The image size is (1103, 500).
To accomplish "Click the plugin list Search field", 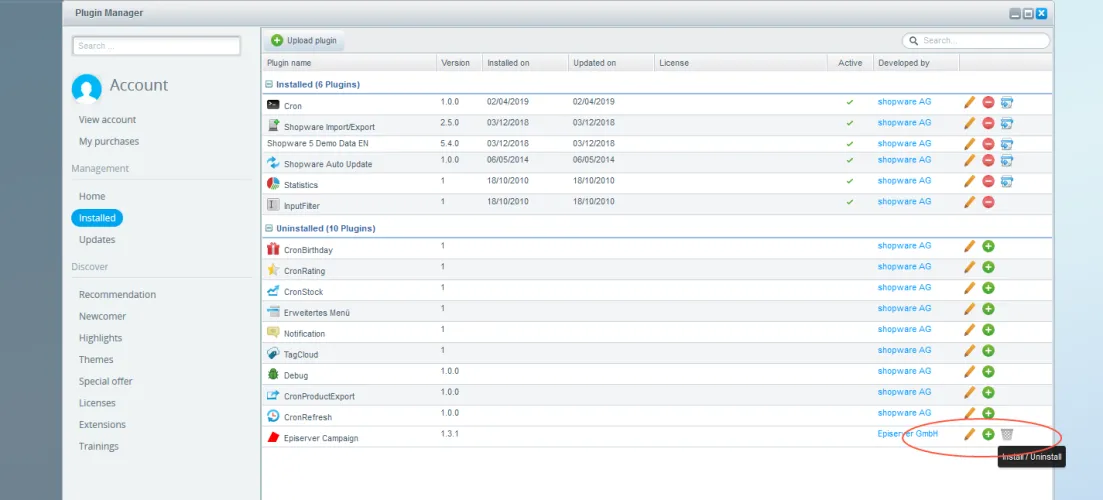I will pyautogui.click(x=976, y=41).
